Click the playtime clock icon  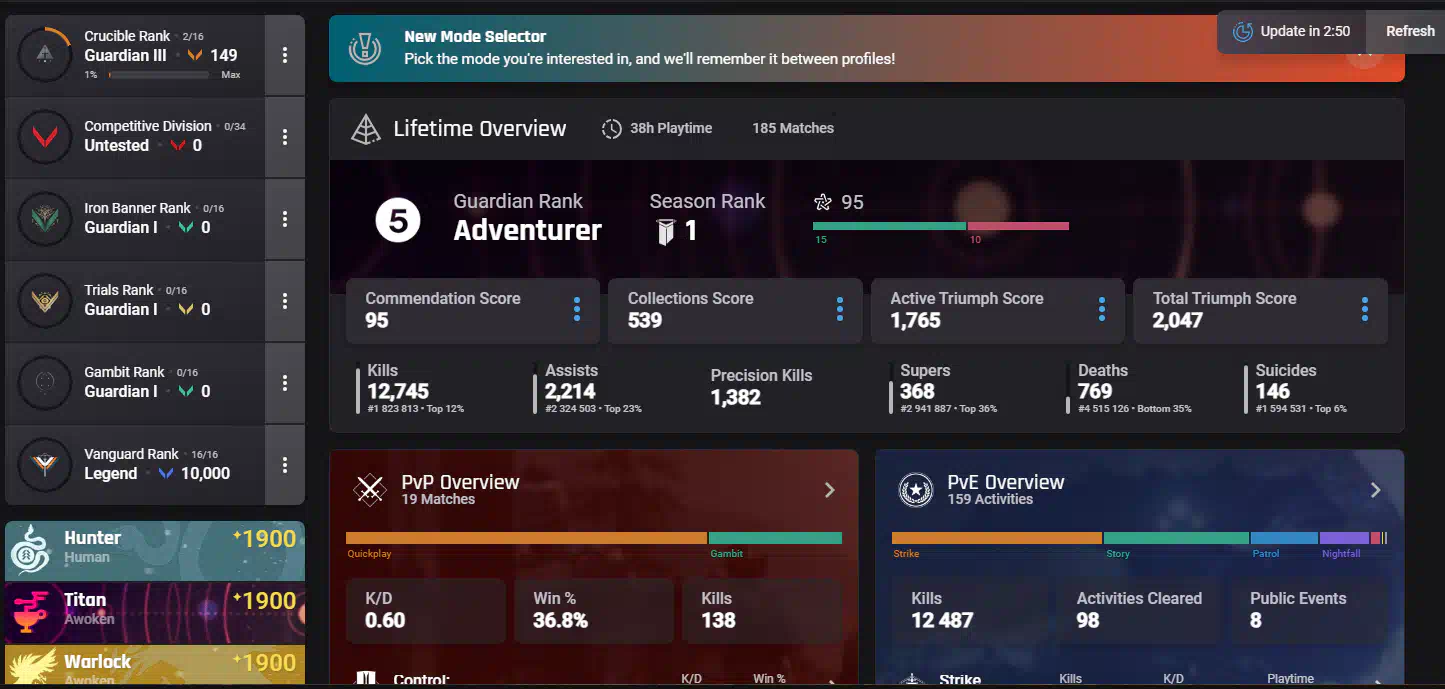coord(611,128)
